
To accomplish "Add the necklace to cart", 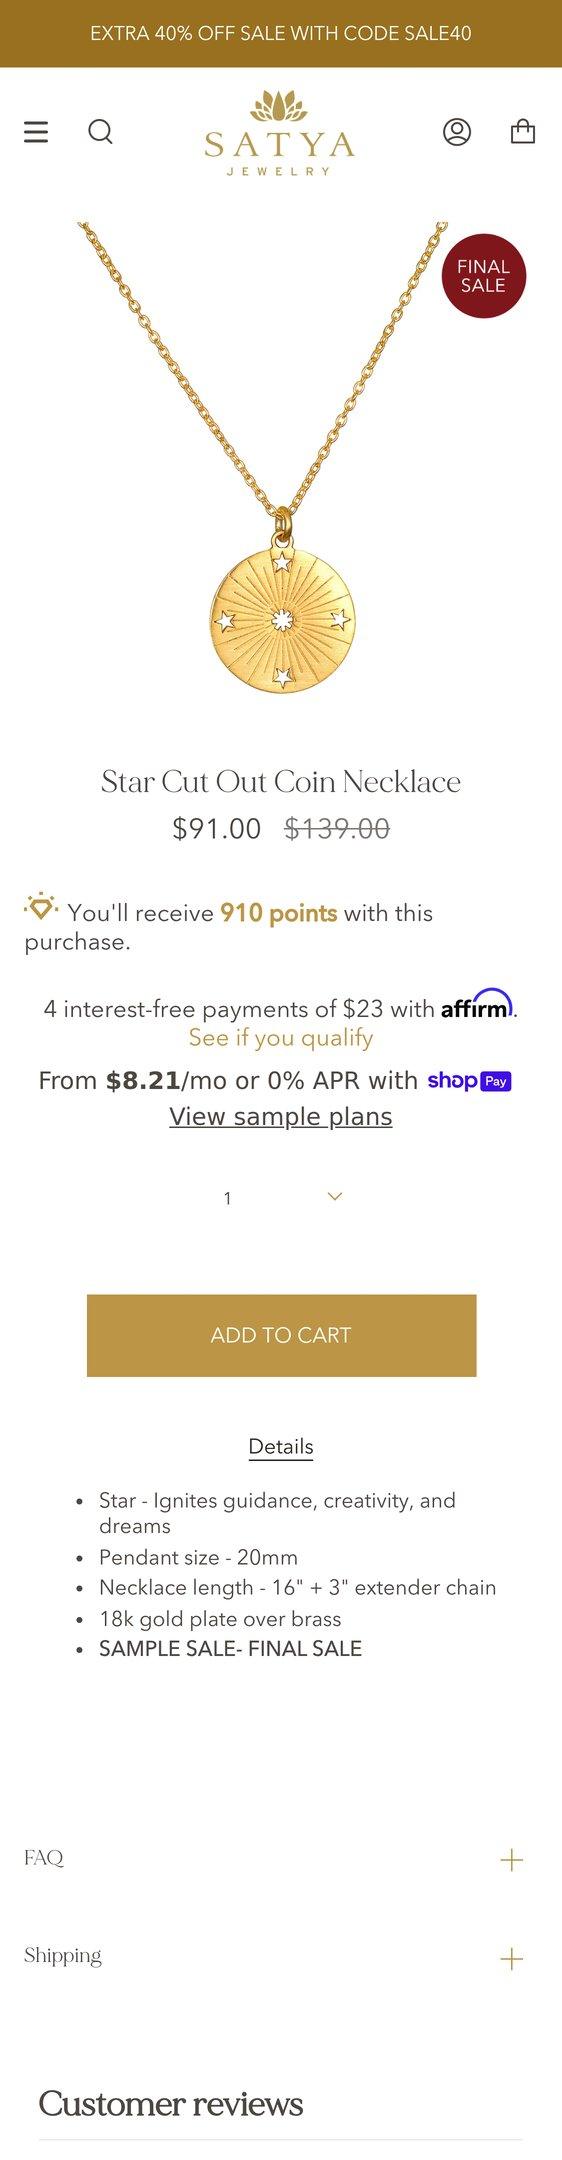I will (281, 1335).
